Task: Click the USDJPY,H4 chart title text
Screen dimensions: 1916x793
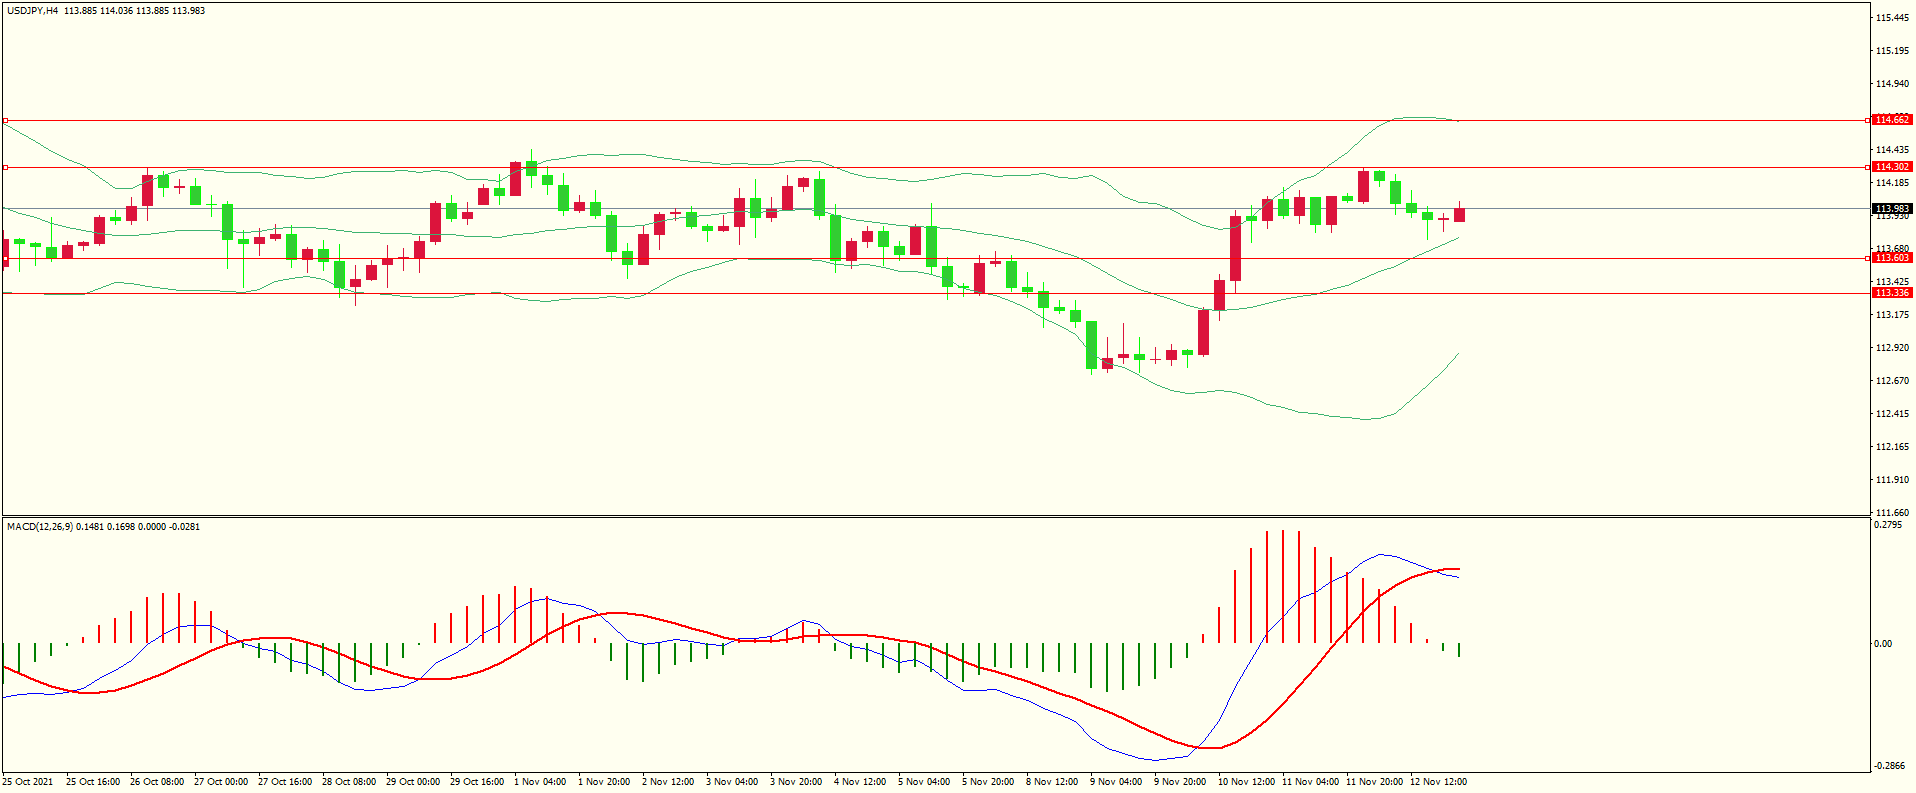Action: coord(32,11)
